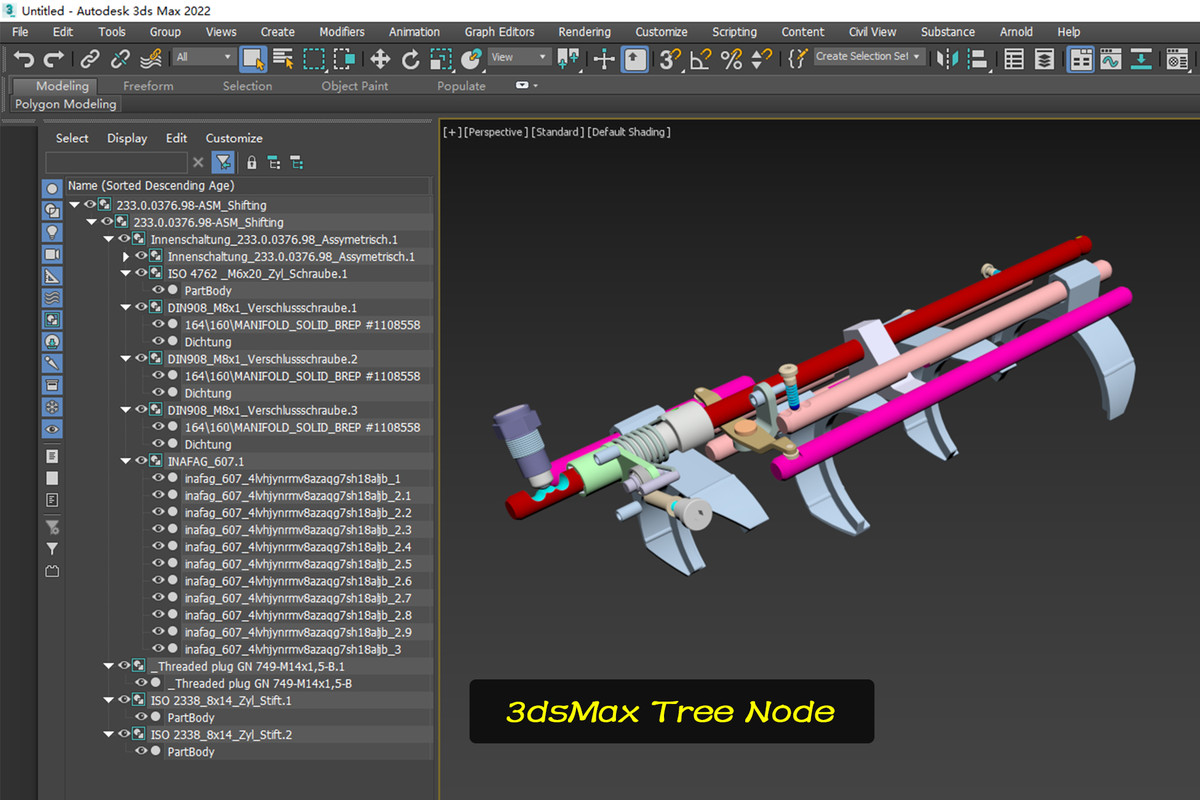Image resolution: width=1200 pixels, height=800 pixels.
Task: Undo the last action with the Undo arrow
Action: (24, 59)
